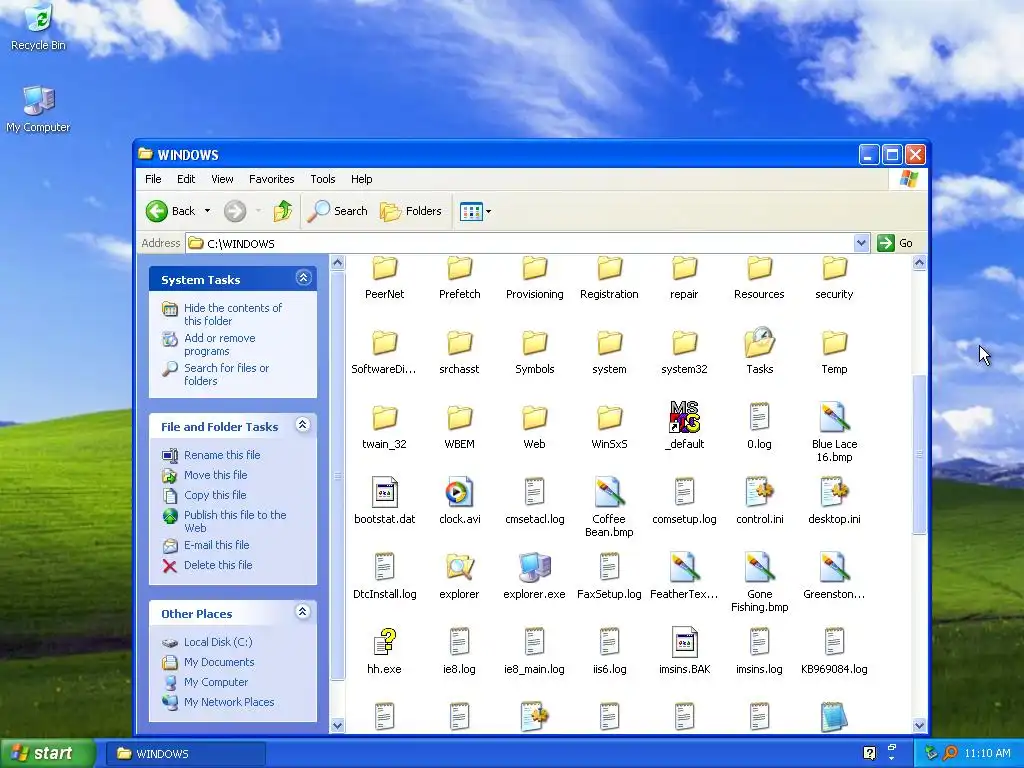Screen dimensions: 1024x768
Task: Select the 0.log file icon
Action: click(x=760, y=417)
